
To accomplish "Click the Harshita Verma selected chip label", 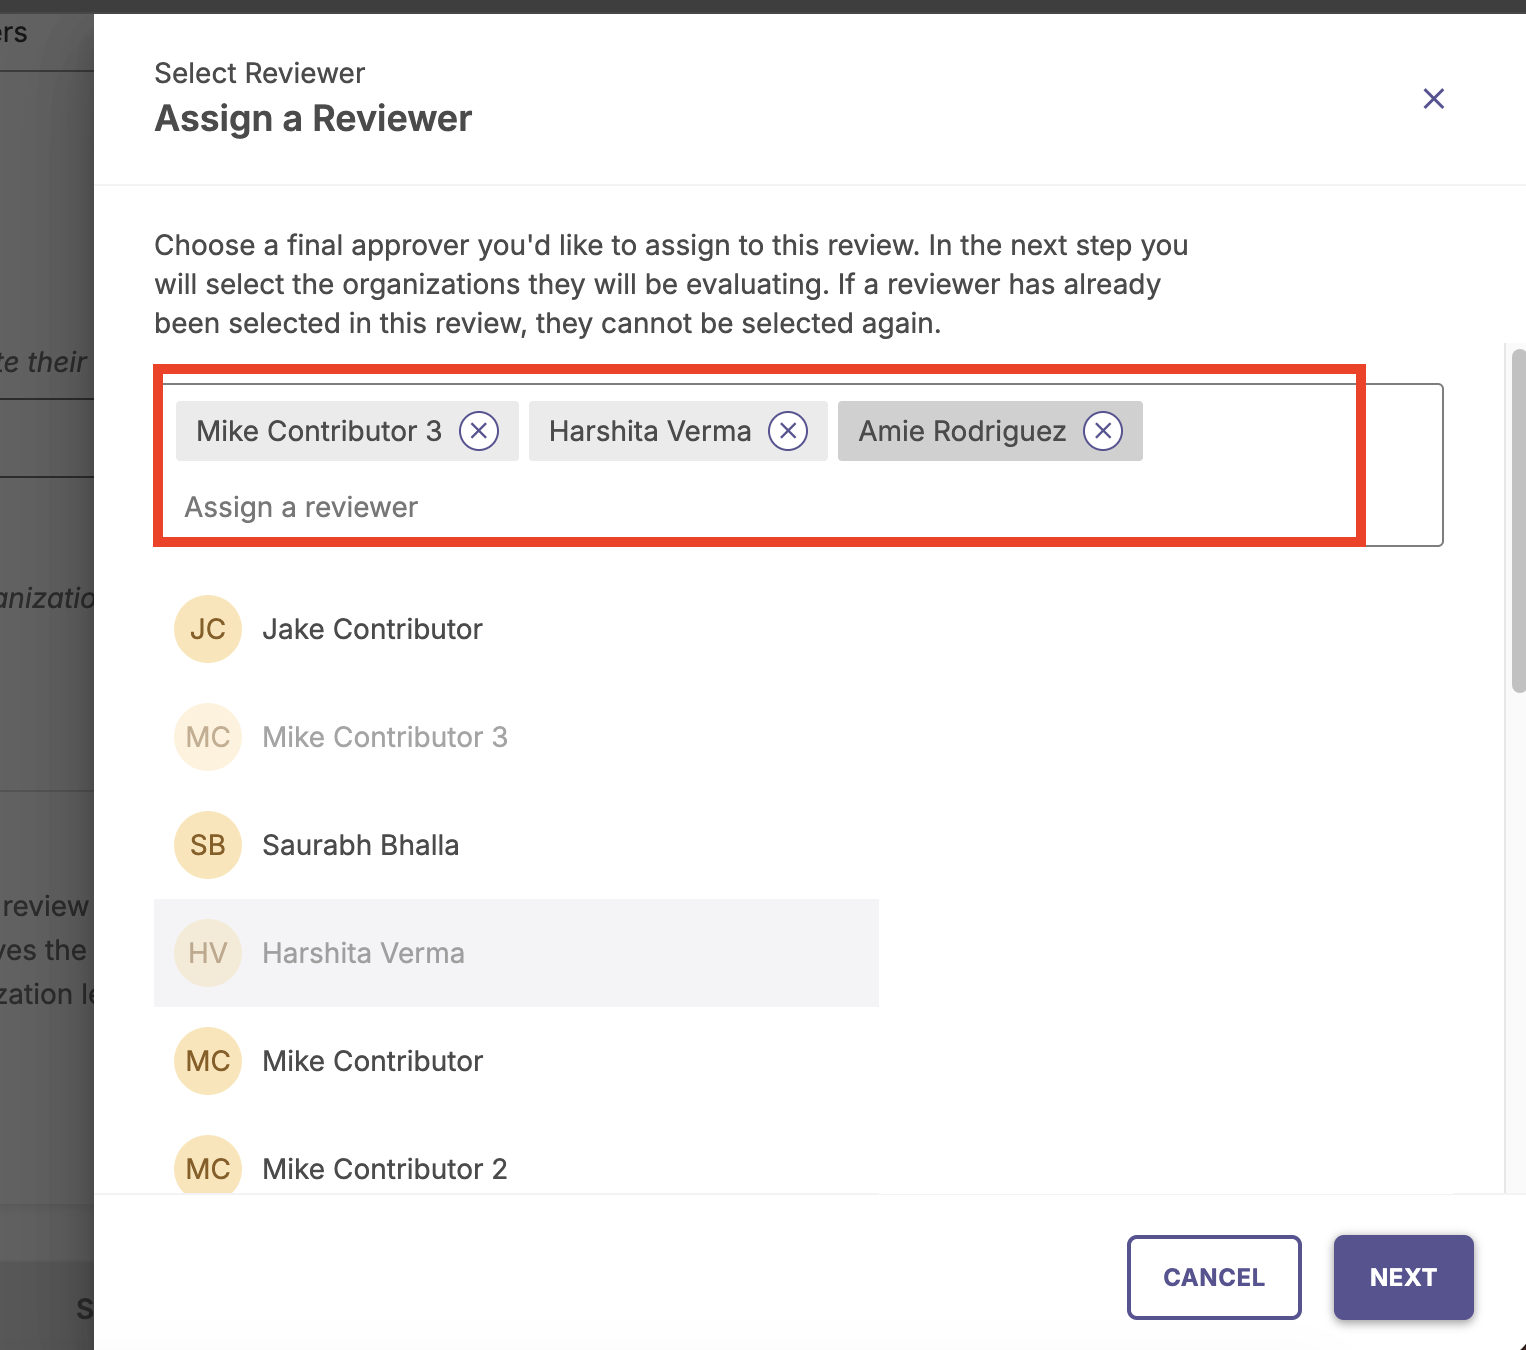I will 650,431.
